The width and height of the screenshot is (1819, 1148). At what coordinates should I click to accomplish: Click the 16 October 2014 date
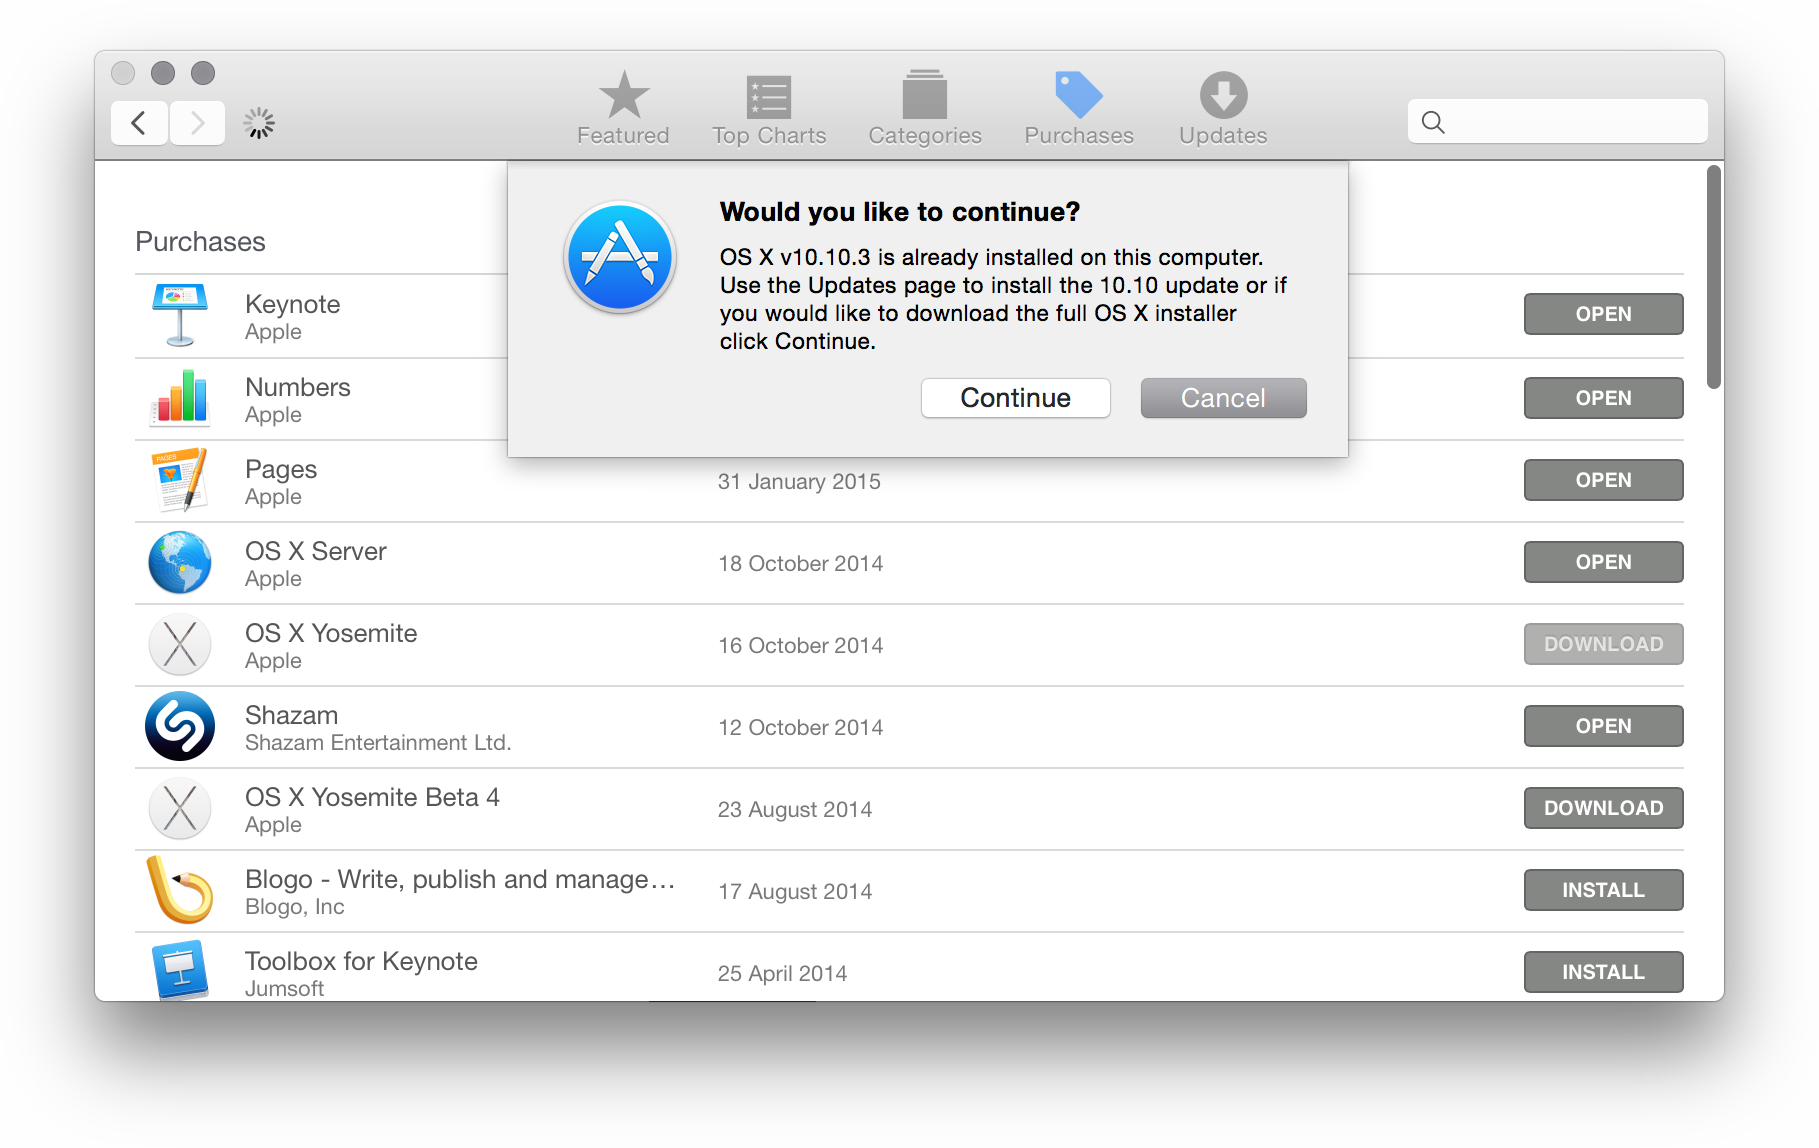pos(800,646)
